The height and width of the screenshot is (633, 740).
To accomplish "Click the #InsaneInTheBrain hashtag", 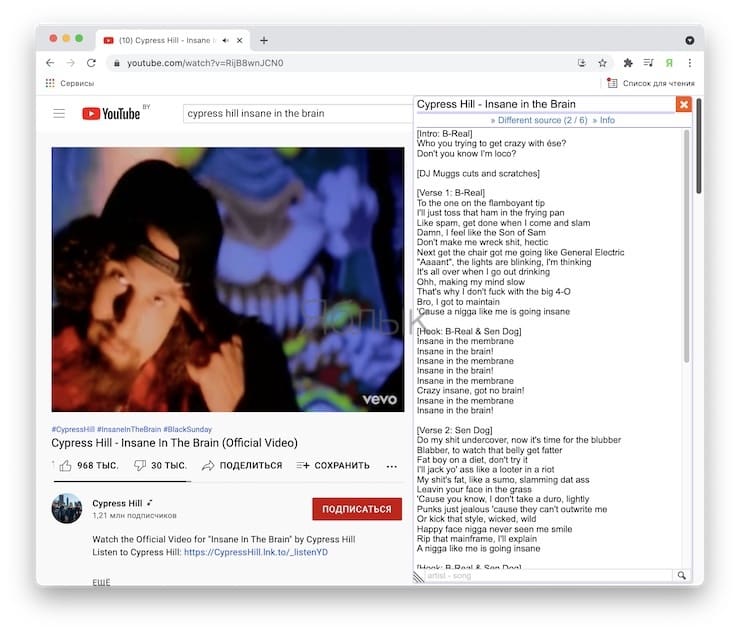I will pos(129,430).
